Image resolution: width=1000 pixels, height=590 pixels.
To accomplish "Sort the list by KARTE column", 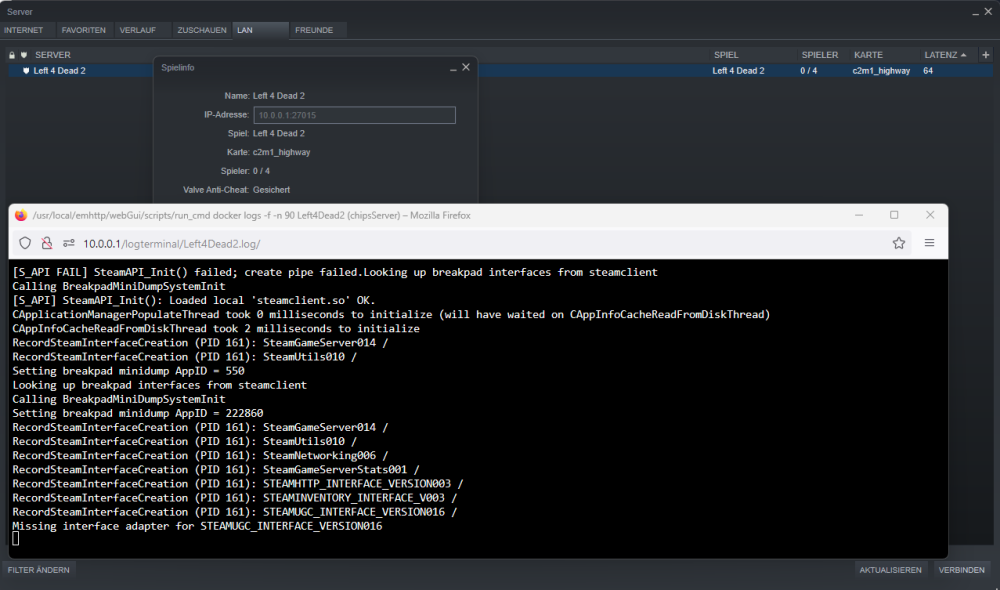I will [x=868, y=55].
